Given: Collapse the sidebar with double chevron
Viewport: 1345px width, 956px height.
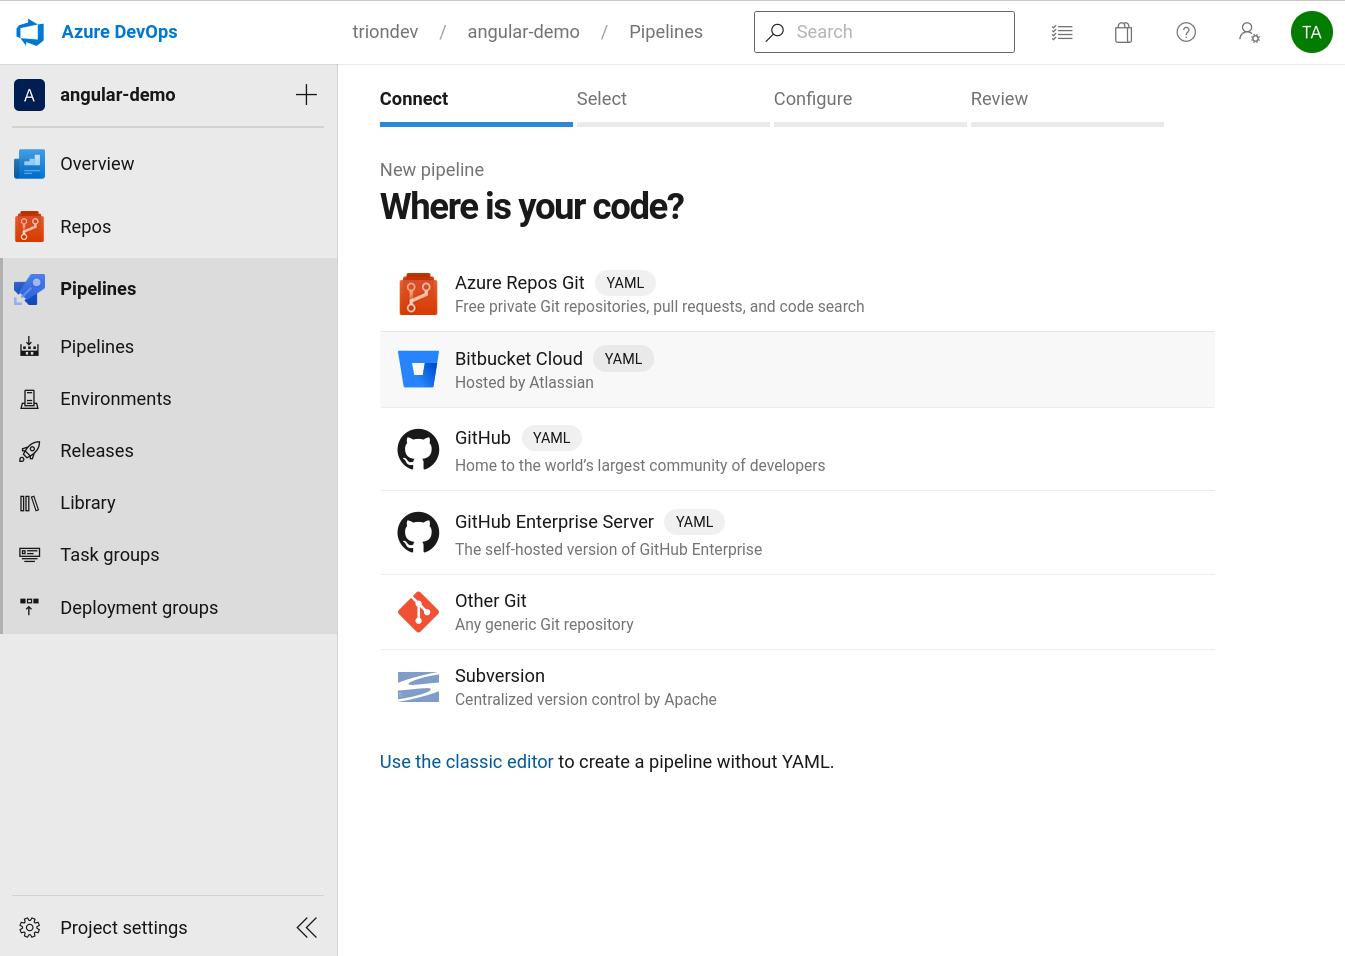Looking at the screenshot, I should (x=306, y=928).
